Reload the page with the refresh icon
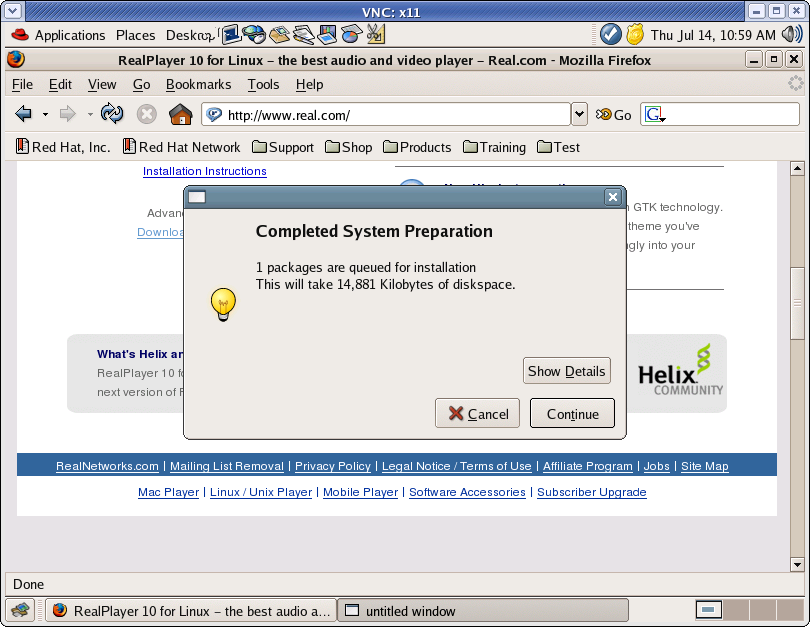The height and width of the screenshot is (627, 810). pyautogui.click(x=112, y=114)
